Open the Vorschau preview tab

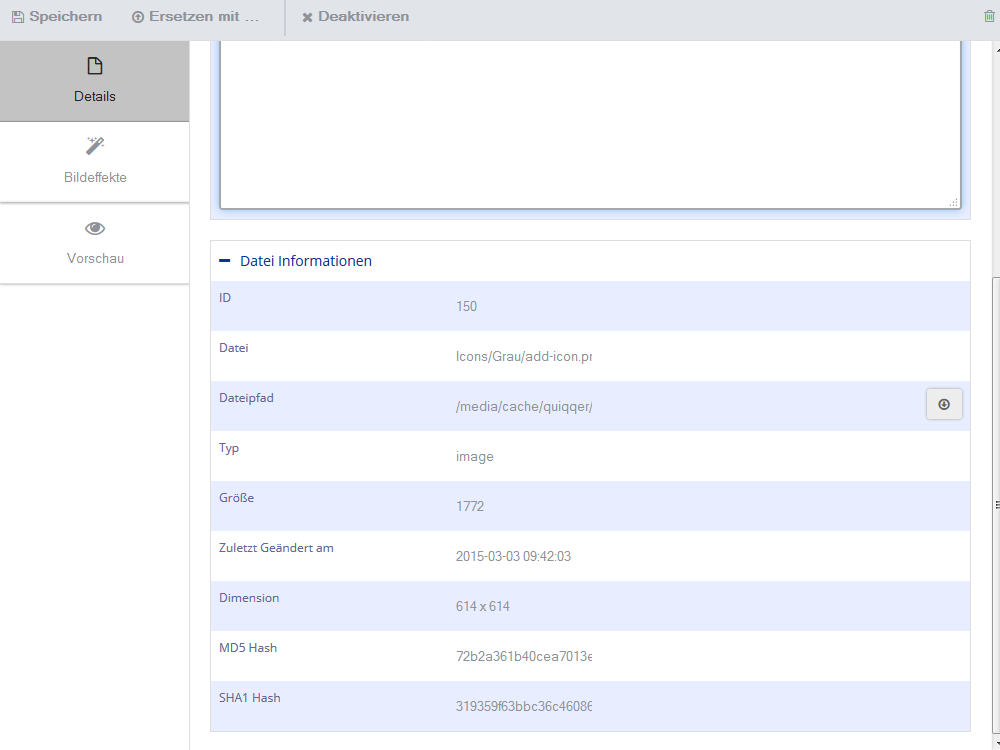pyautogui.click(x=94, y=243)
